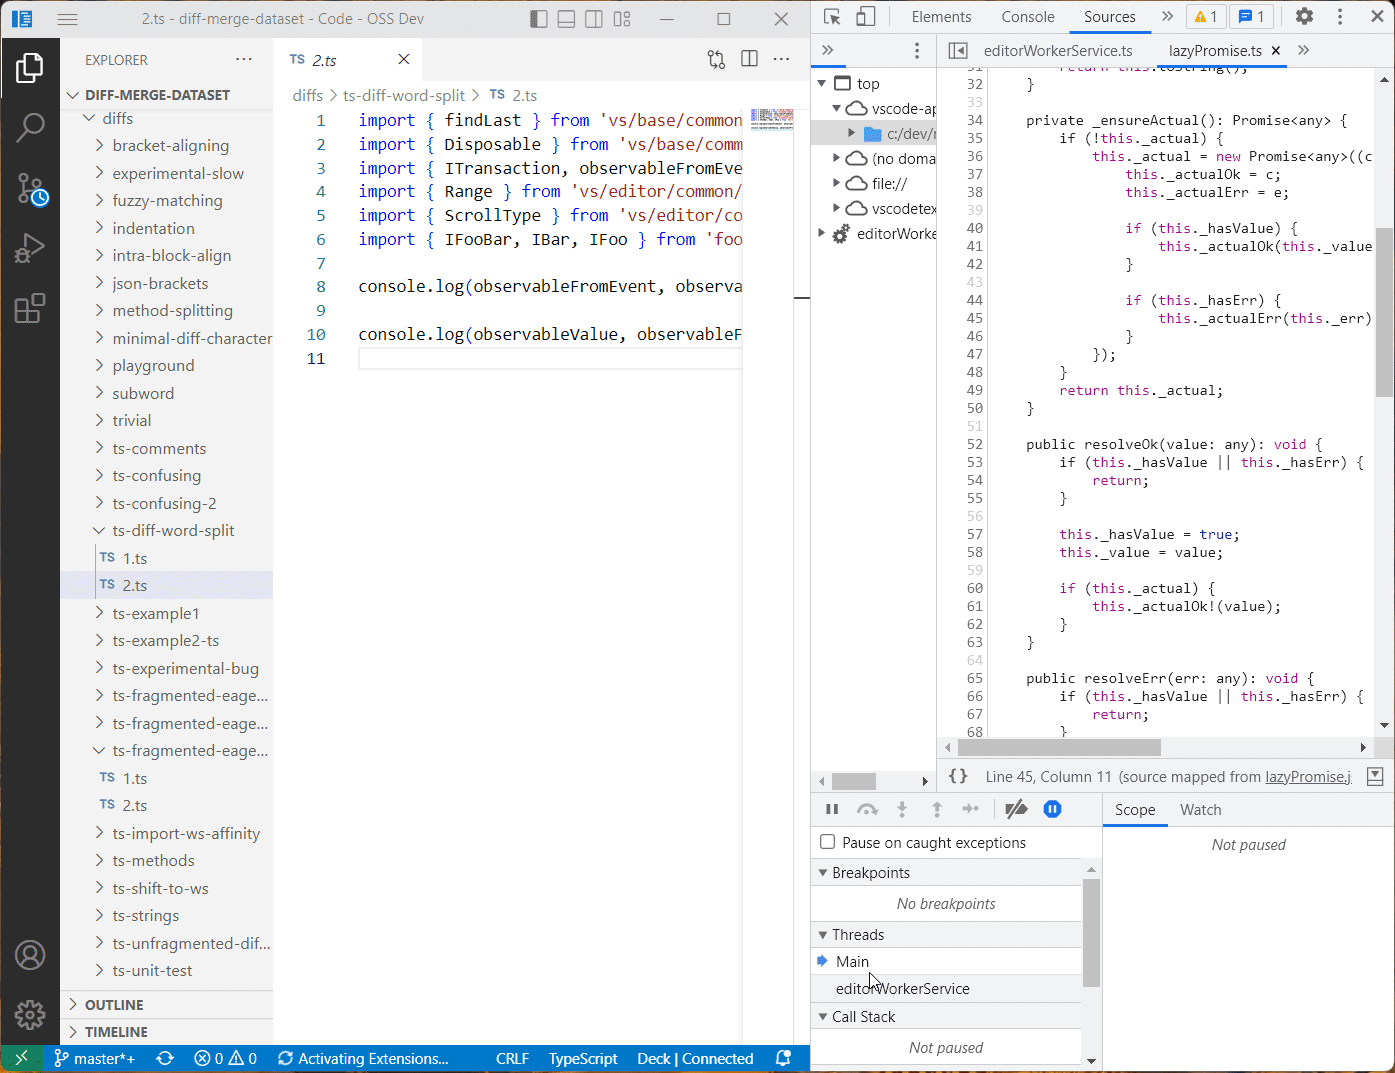The image size is (1395, 1073).
Task: Click the notifications bell in status bar
Action: 784,1058
